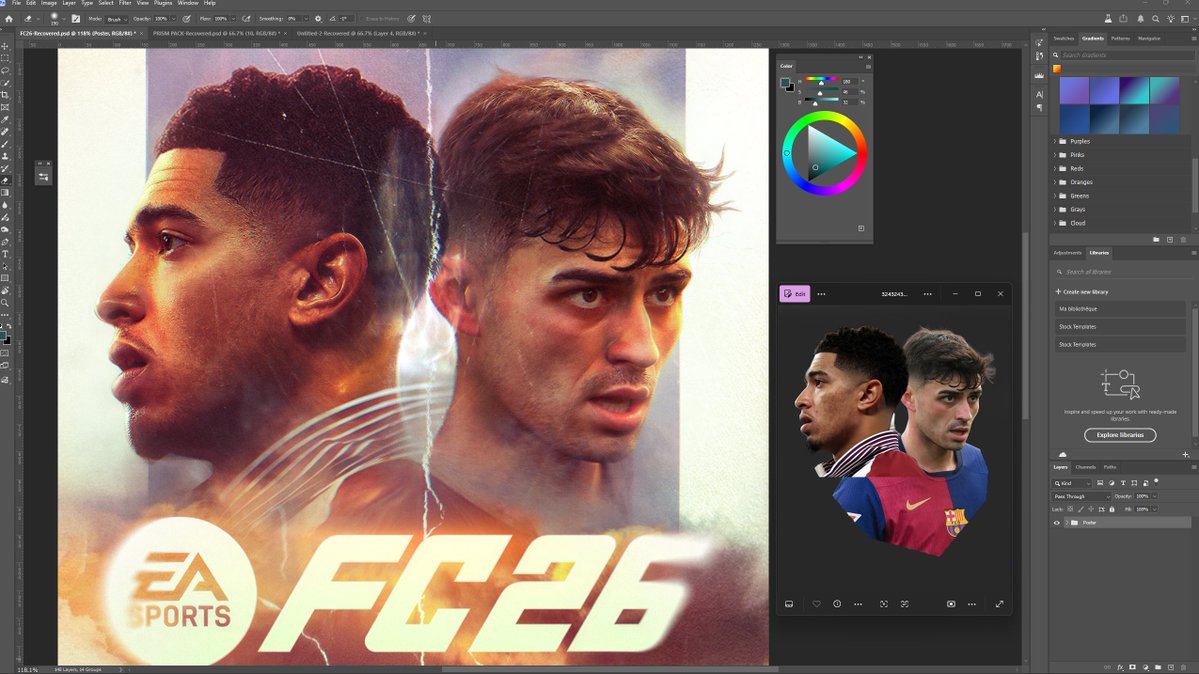Open eraser Mode dropdown
Image resolution: width=1199 pixels, height=674 pixels.
coord(116,18)
